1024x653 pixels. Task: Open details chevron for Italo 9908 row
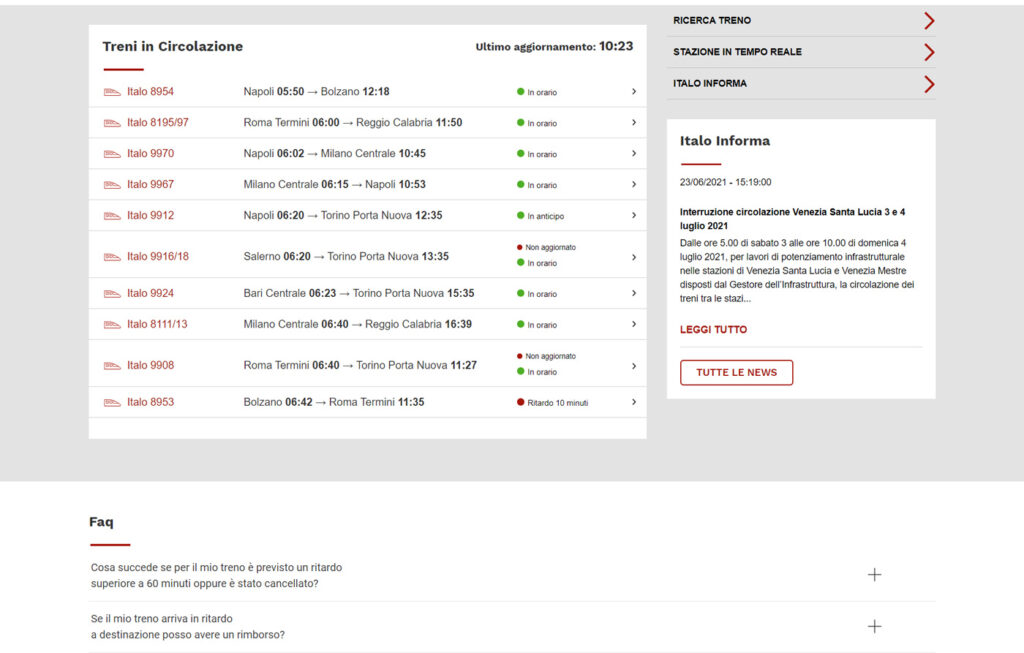pos(633,366)
